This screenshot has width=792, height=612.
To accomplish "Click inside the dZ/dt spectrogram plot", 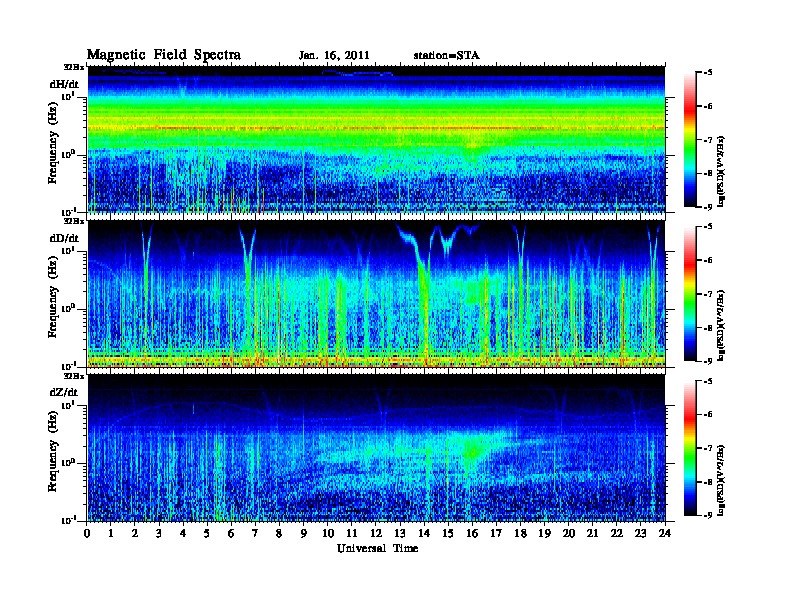I will (x=376, y=447).
